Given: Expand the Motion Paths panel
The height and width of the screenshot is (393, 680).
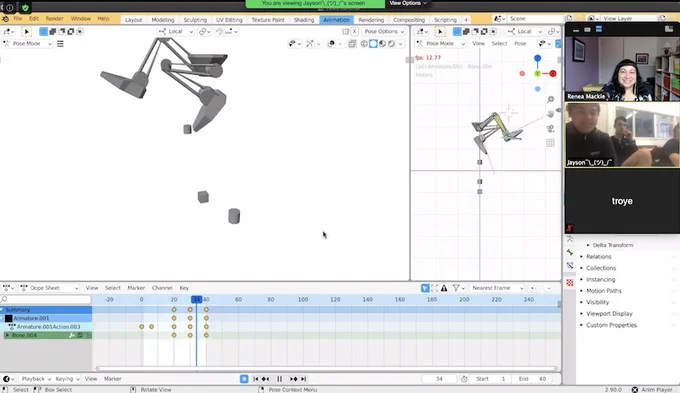Looking at the screenshot, I should pos(604,291).
